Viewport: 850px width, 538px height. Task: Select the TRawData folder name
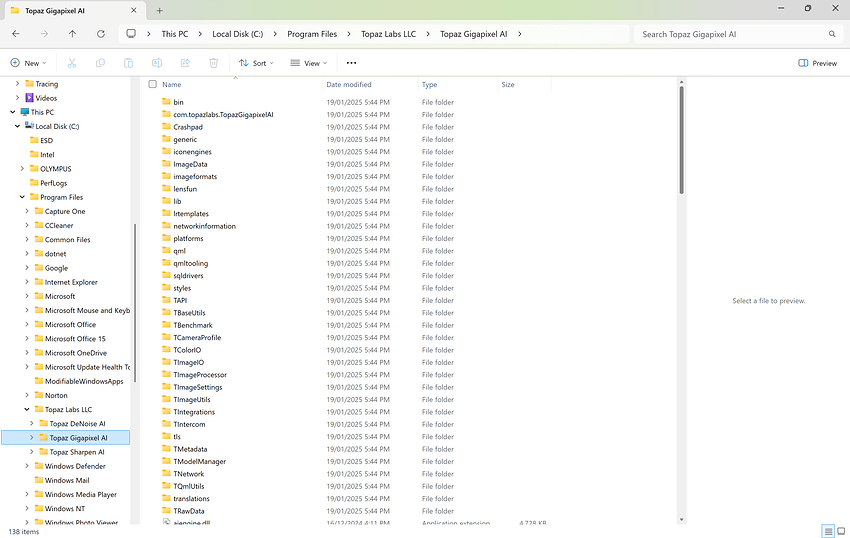tap(189, 510)
